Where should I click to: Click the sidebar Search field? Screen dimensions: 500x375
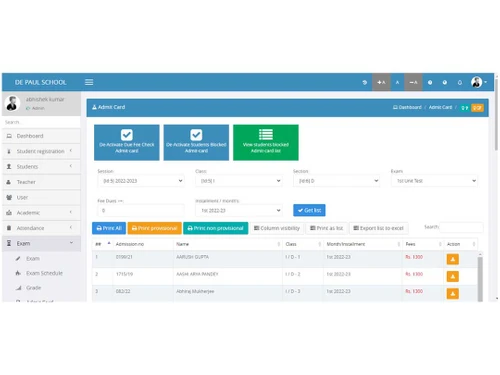pyautogui.click(x=41, y=122)
